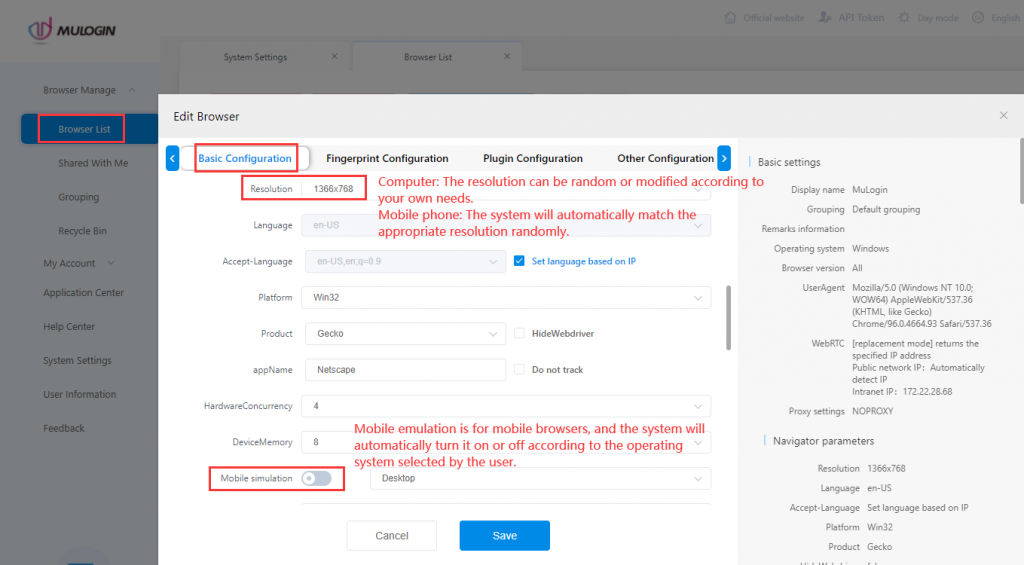
Task: Click the Day mode link
Action: tap(938, 18)
